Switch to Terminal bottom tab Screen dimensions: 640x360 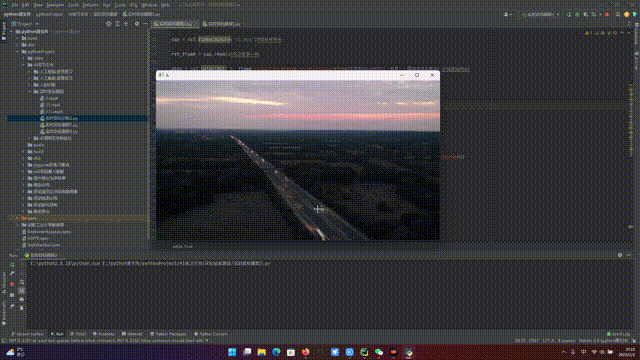pos(132,334)
